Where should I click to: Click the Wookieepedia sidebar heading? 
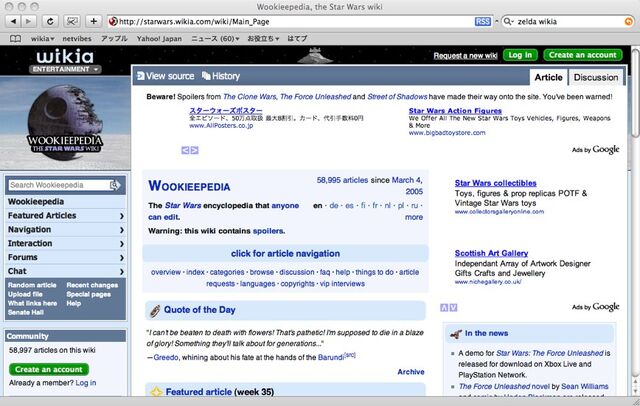[36, 202]
